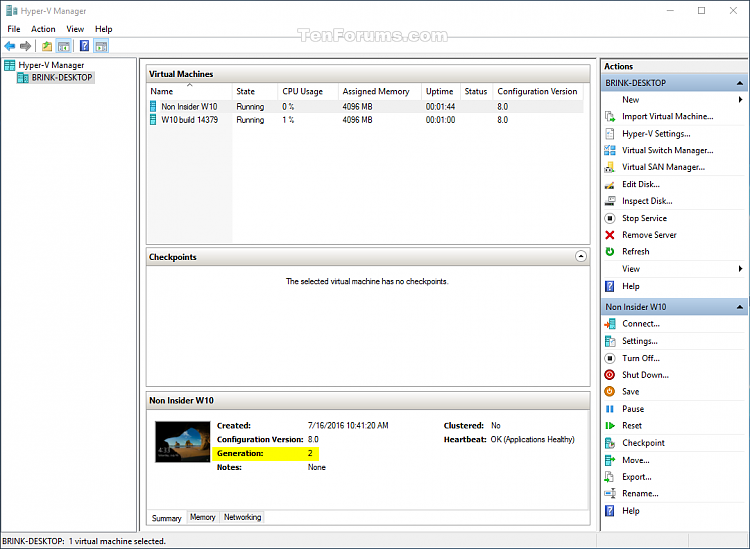Expand the View submenu arrow in Actions

[740, 269]
